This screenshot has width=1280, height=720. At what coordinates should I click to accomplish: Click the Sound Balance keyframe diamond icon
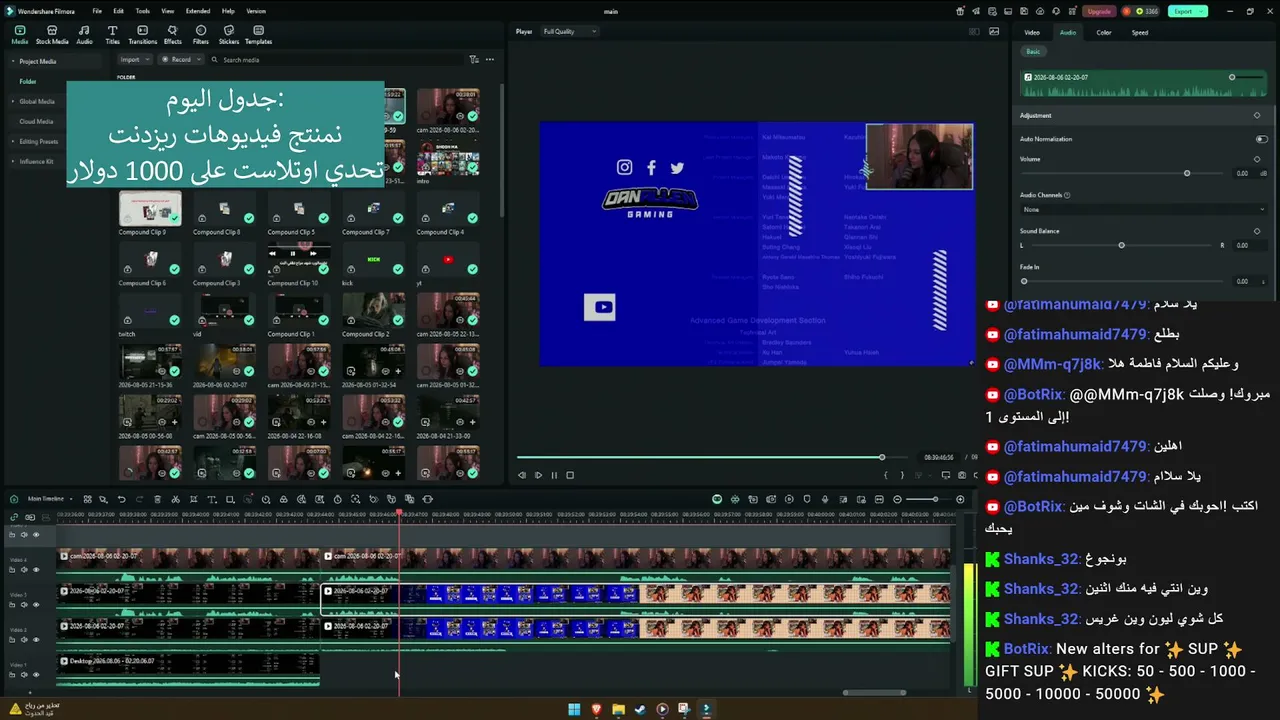pos(1257,231)
